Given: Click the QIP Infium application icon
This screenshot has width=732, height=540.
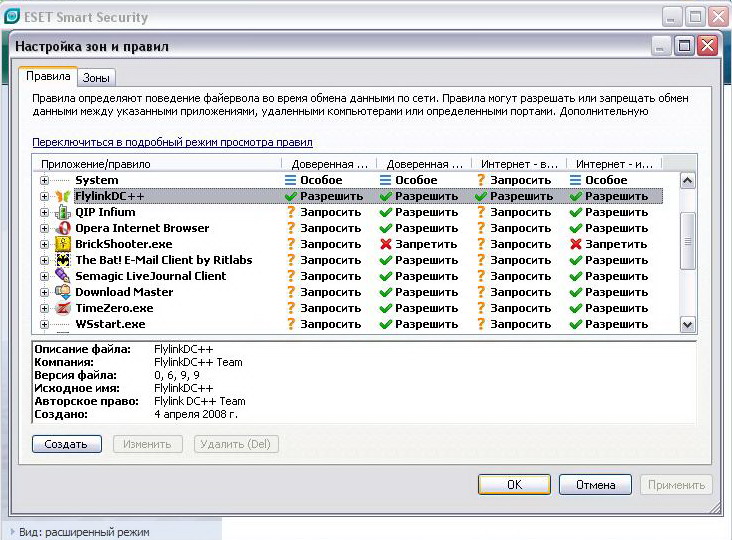Looking at the screenshot, I should coord(62,213).
